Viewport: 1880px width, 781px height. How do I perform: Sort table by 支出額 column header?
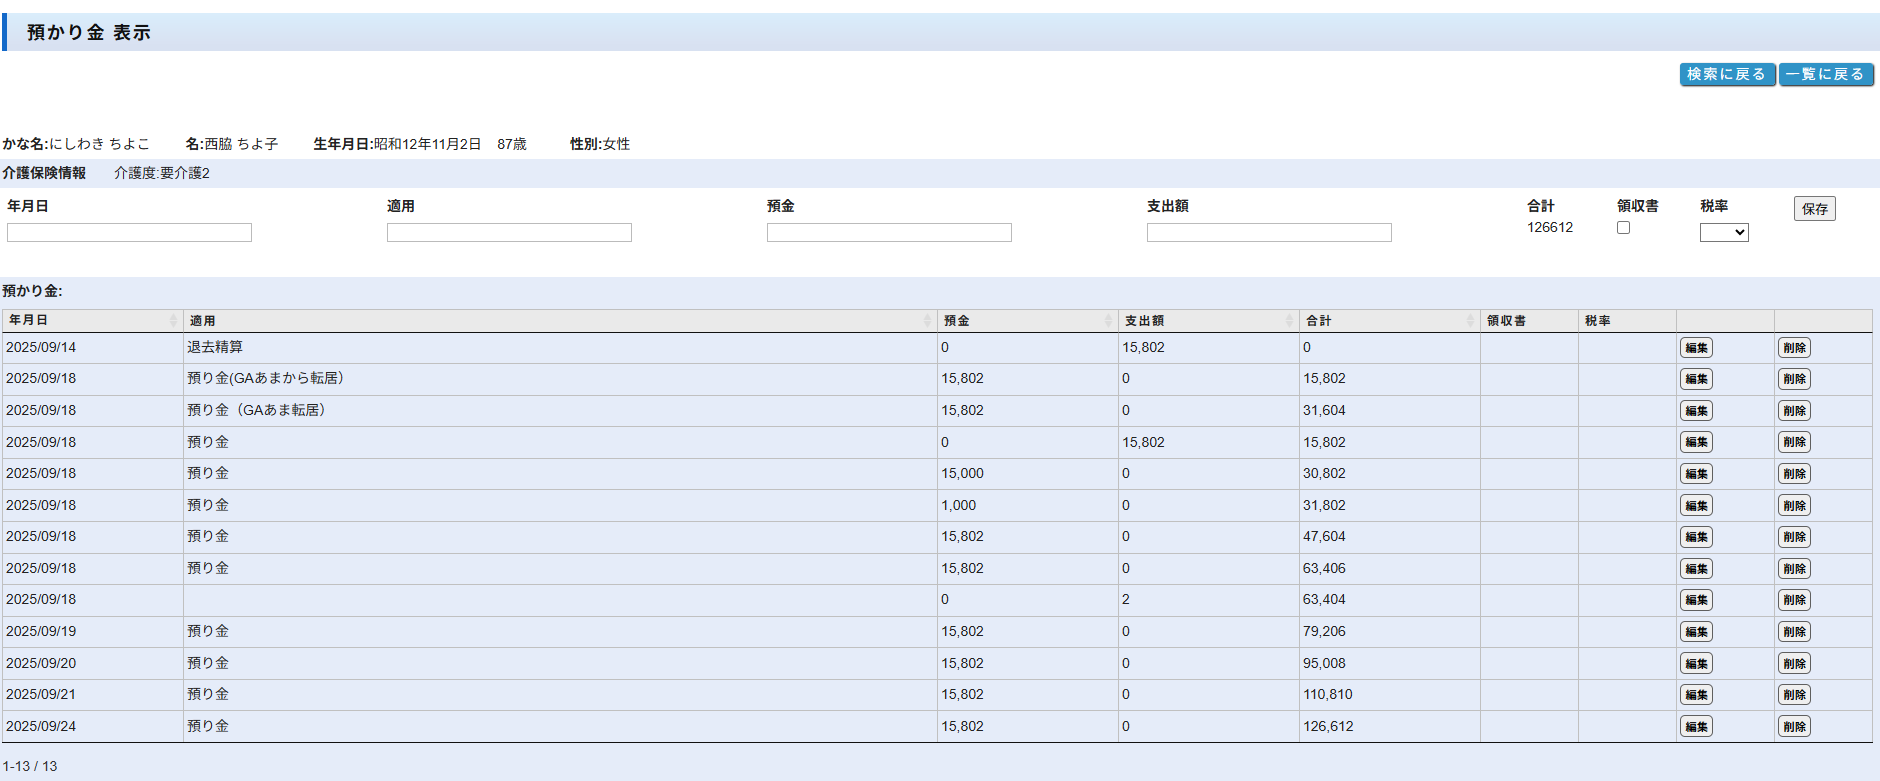(1207, 321)
